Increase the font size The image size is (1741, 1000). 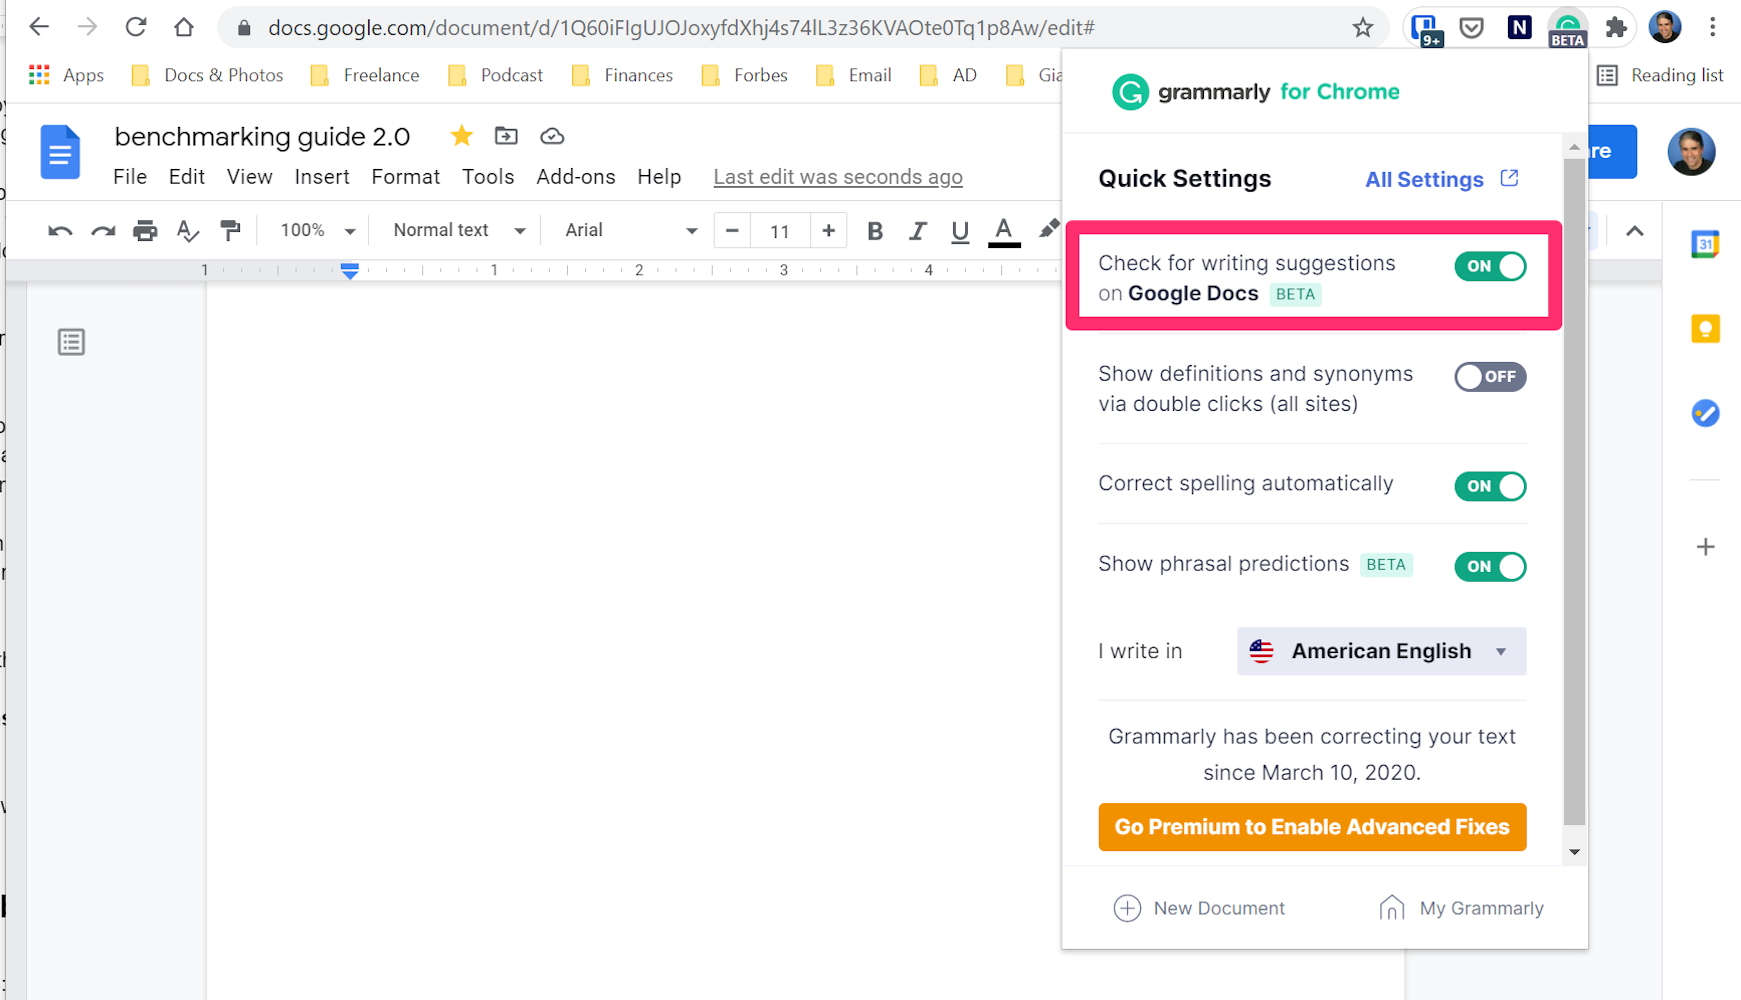point(828,231)
